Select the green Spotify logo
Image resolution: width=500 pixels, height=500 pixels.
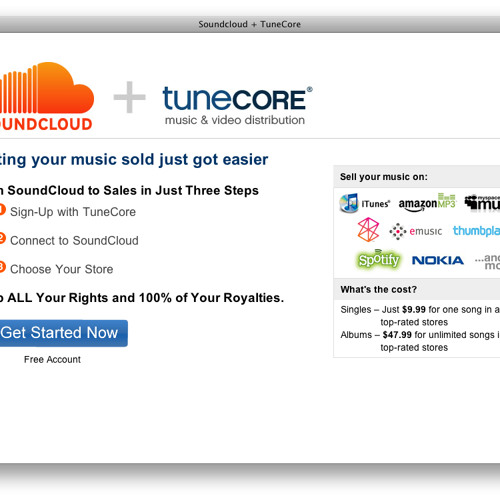click(379, 259)
